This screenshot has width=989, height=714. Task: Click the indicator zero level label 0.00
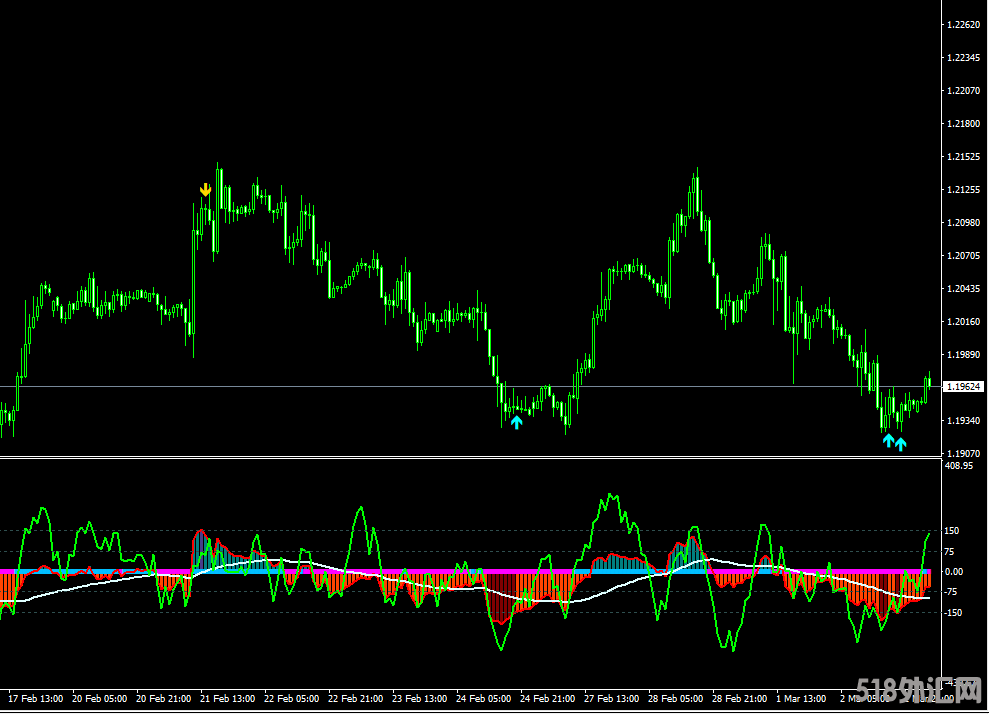pyautogui.click(x=954, y=571)
